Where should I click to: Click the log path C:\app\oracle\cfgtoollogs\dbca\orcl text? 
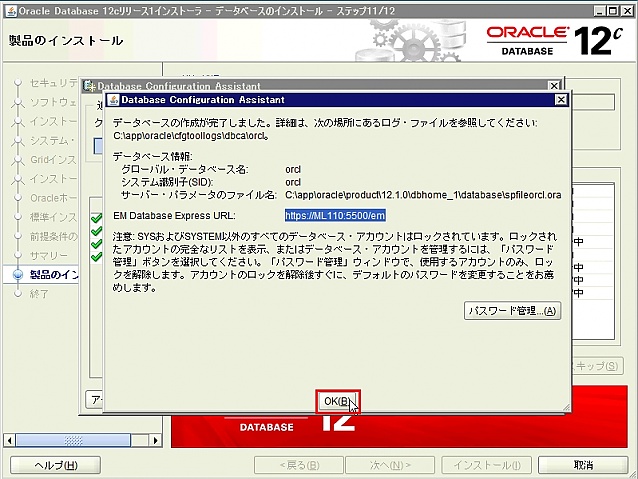coord(190,136)
